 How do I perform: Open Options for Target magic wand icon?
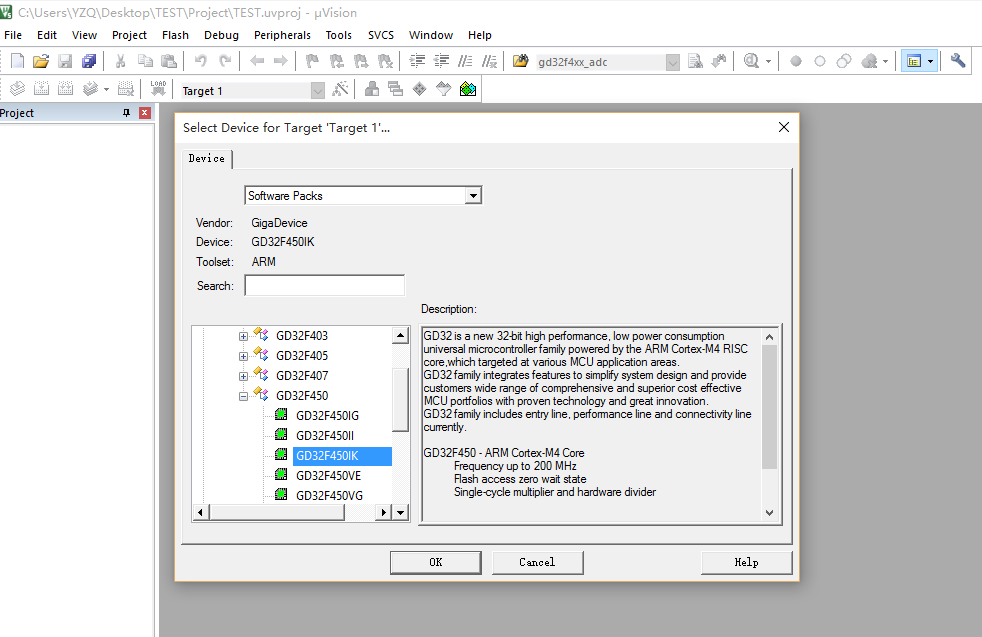340,89
